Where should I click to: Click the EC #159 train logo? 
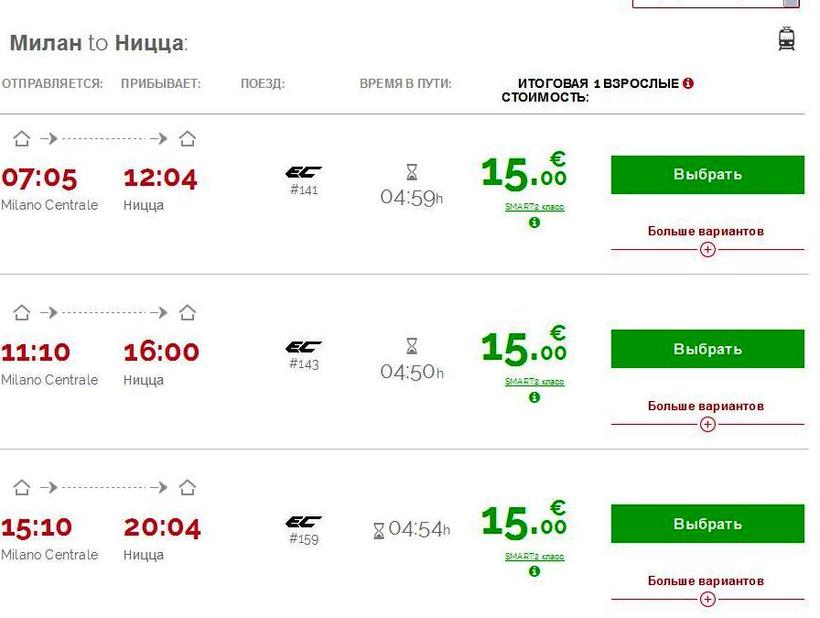coord(303,522)
